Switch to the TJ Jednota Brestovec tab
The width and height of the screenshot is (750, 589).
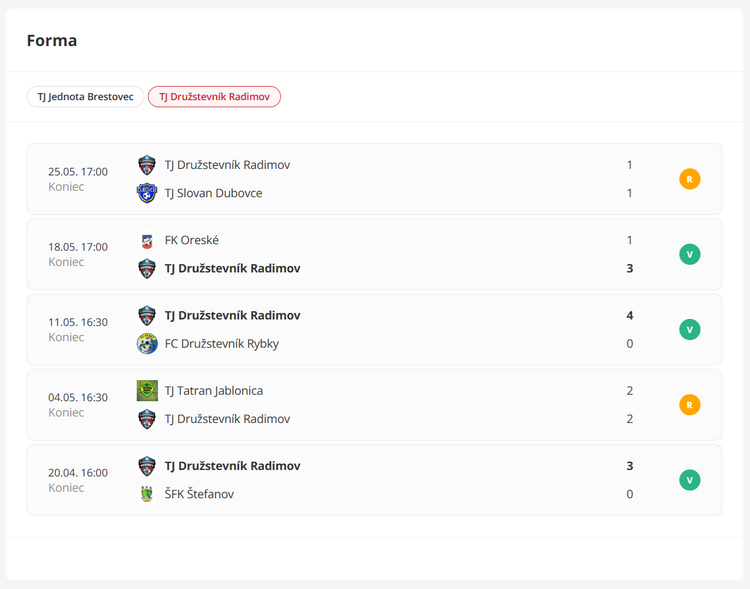(x=85, y=97)
